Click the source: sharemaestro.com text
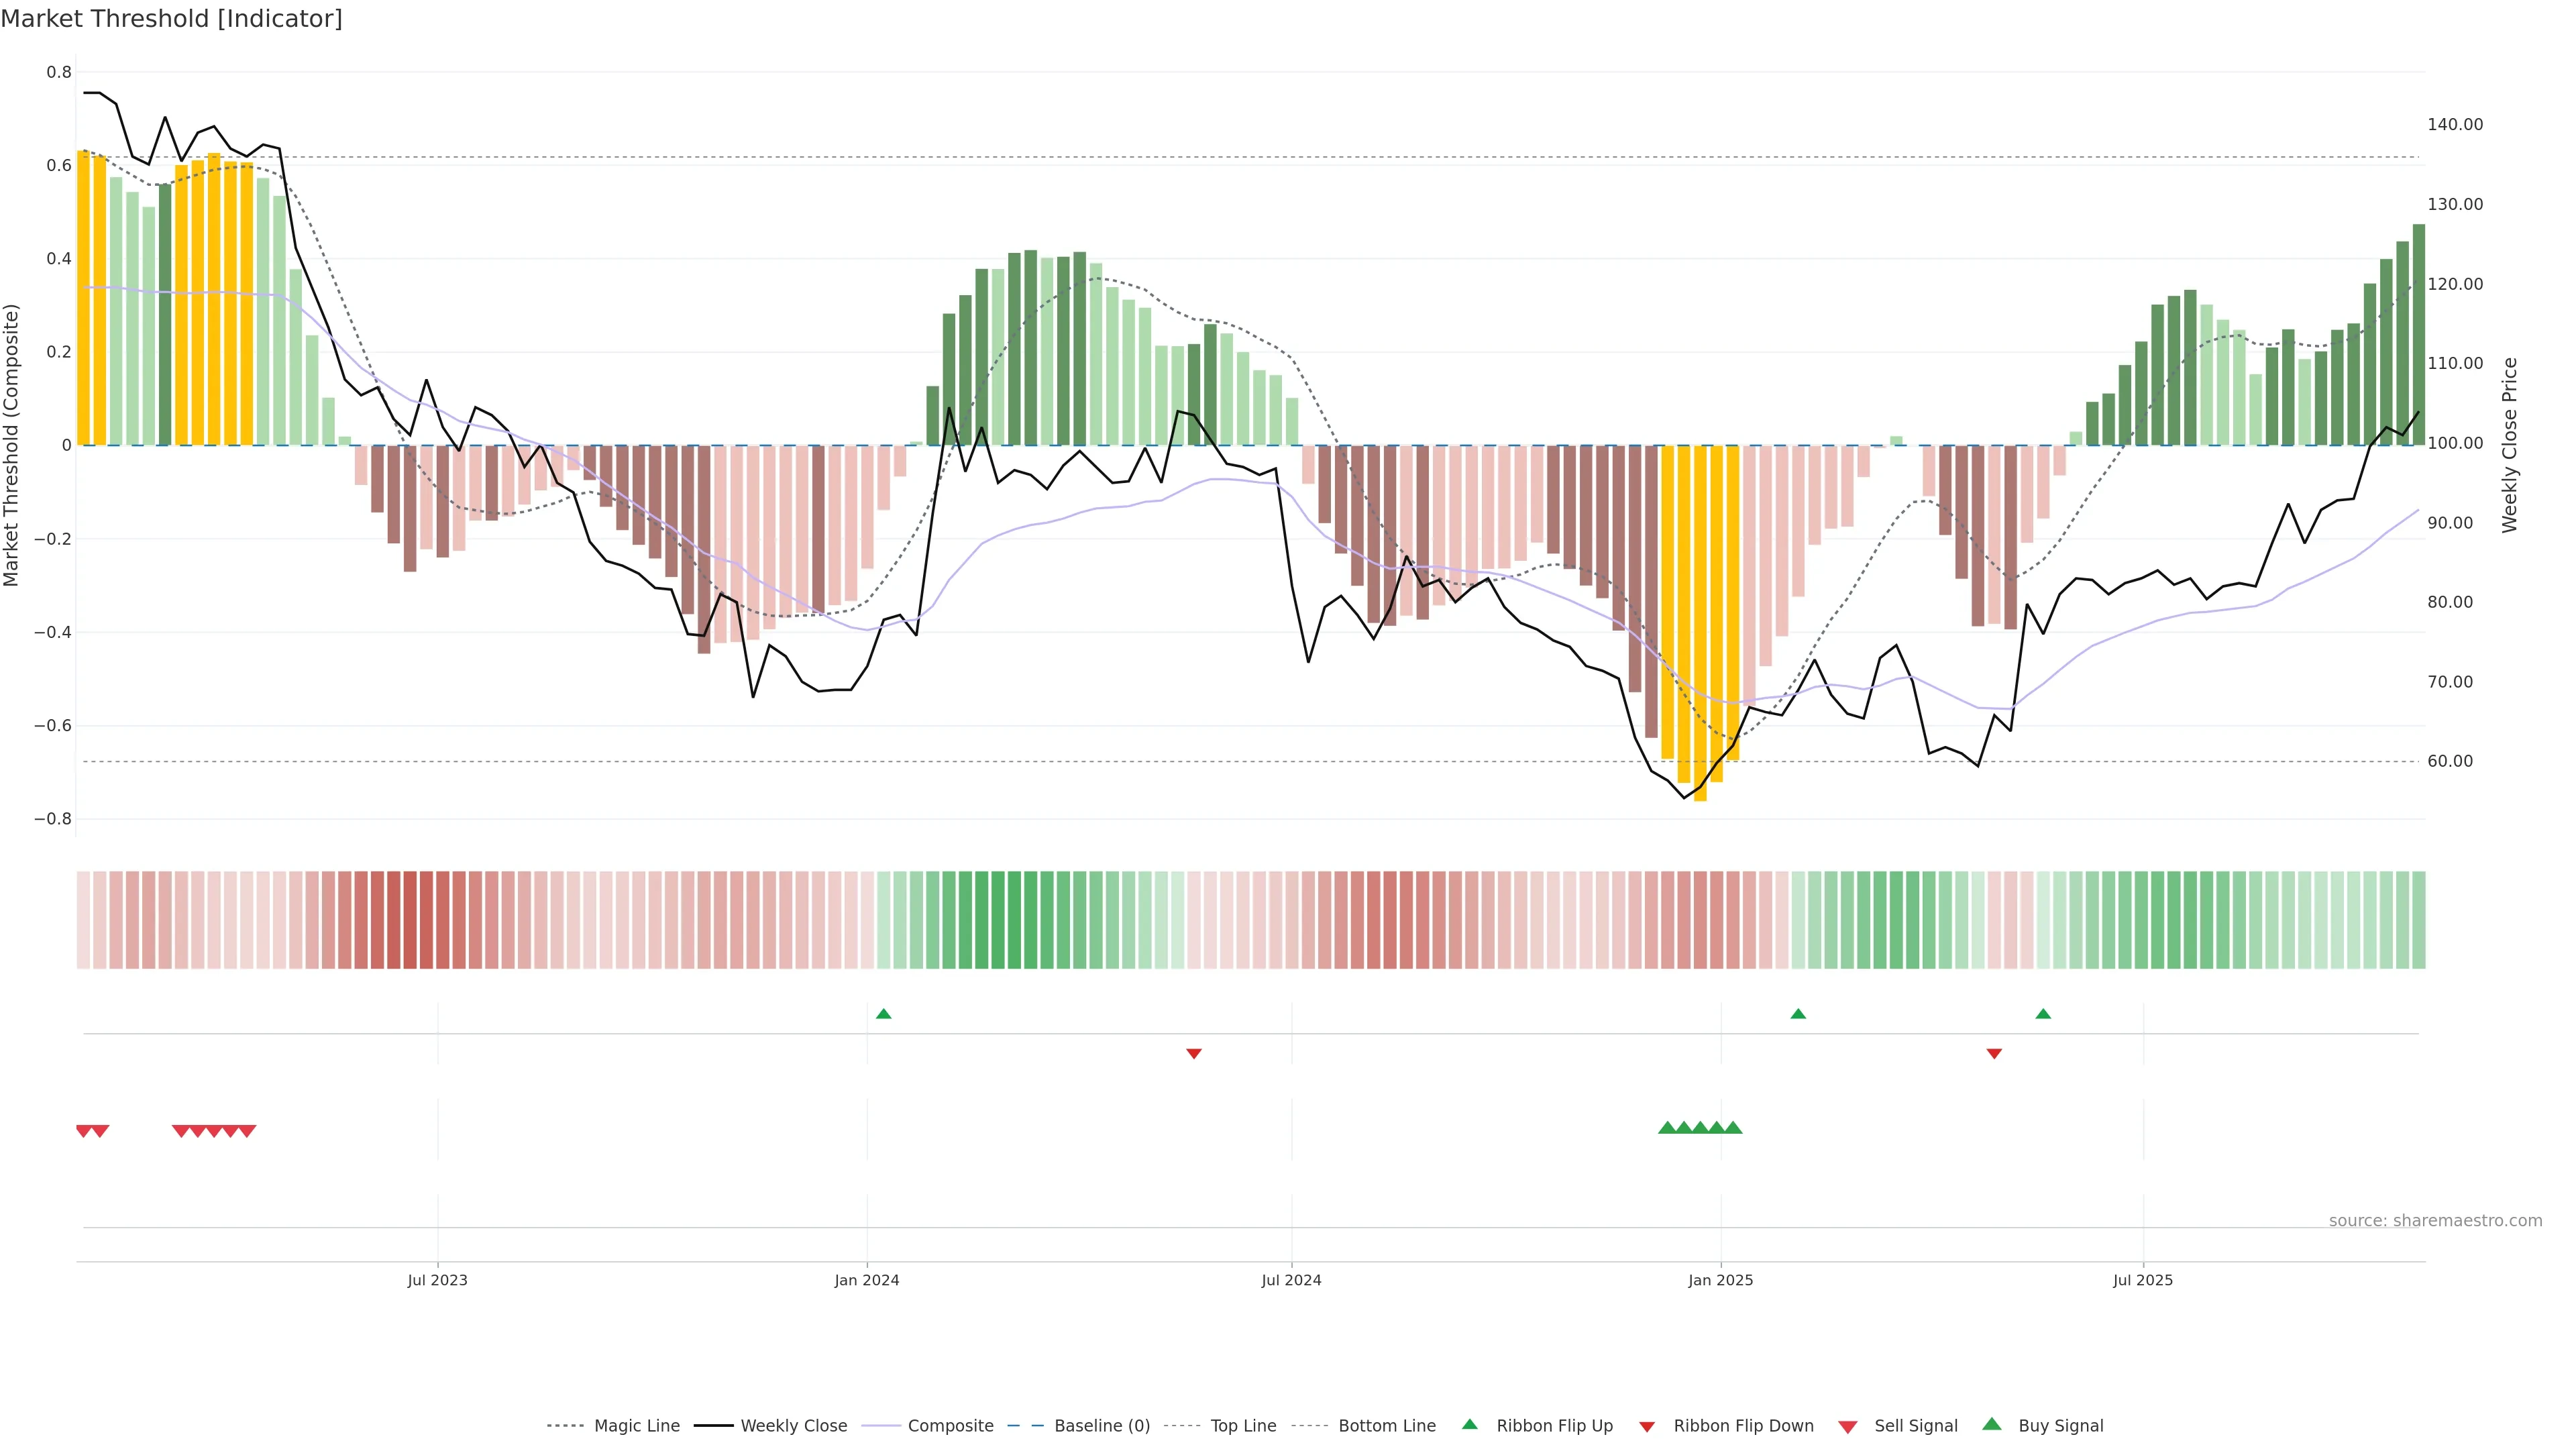This screenshot has height=1449, width=2576. (2435, 1221)
